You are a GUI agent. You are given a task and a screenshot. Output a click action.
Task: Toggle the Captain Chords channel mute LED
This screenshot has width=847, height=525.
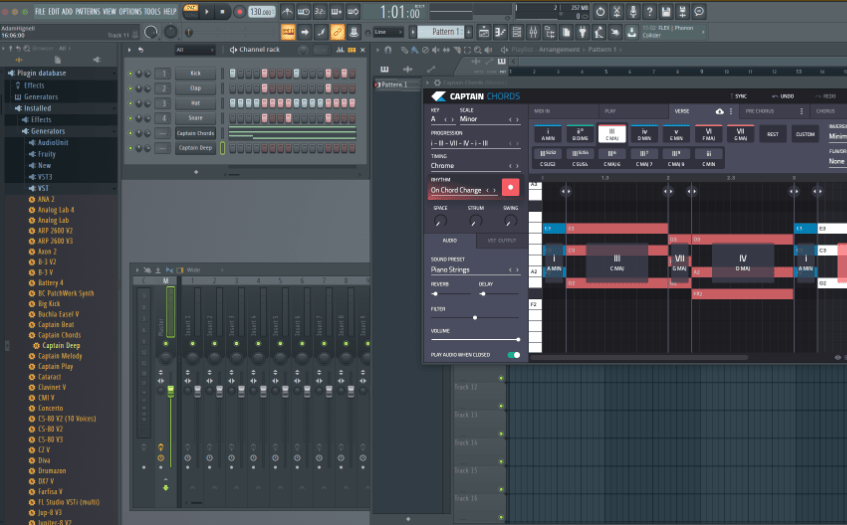[130, 133]
